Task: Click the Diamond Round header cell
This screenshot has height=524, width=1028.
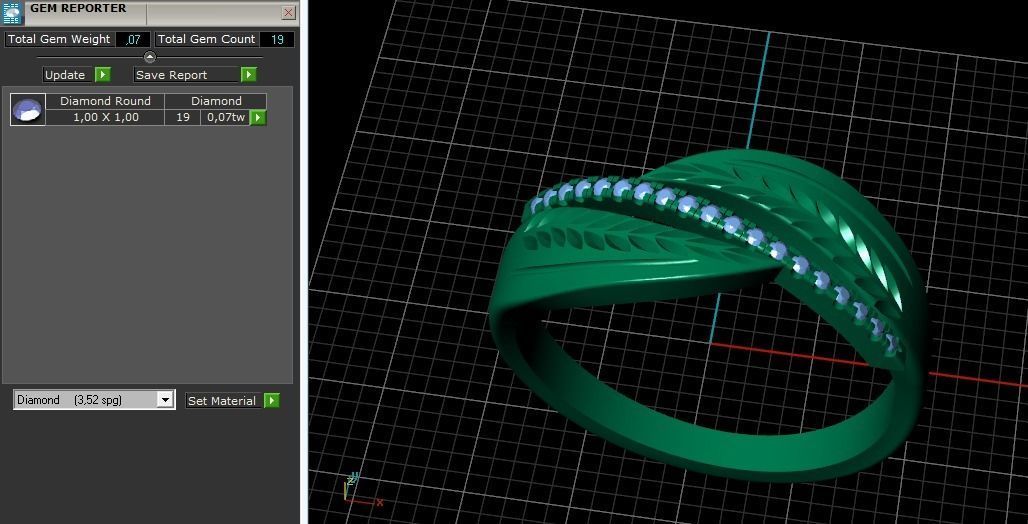Action: tap(105, 101)
